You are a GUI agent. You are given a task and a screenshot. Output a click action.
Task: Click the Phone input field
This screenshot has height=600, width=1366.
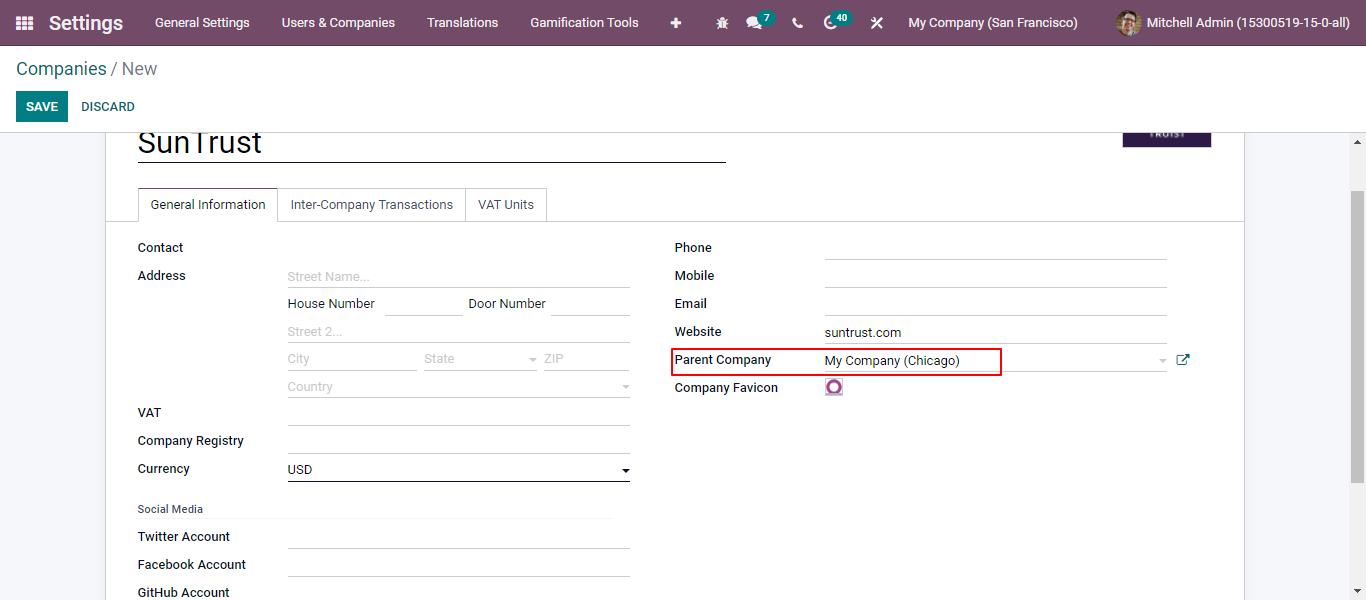(x=996, y=248)
